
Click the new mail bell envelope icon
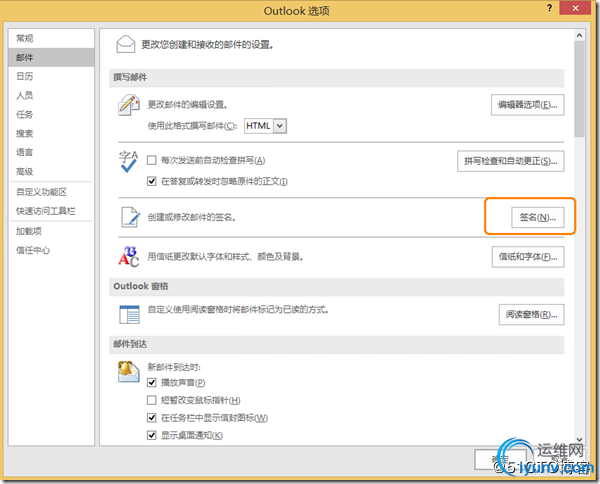[x=129, y=372]
